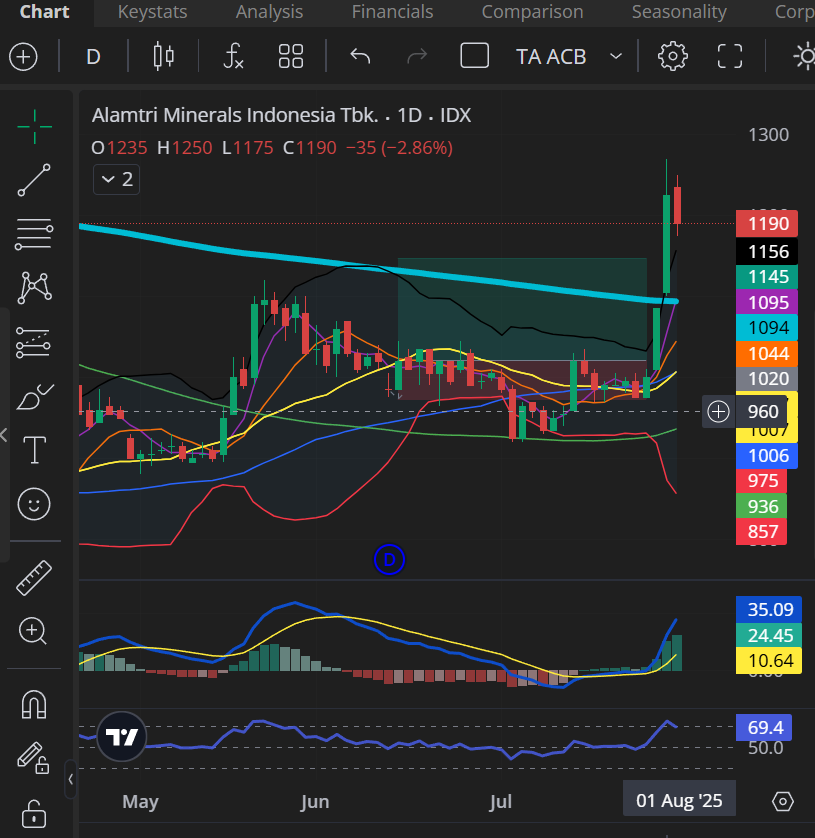Click the red 975 price label
Viewport: 815px width, 838px height.
[762, 481]
